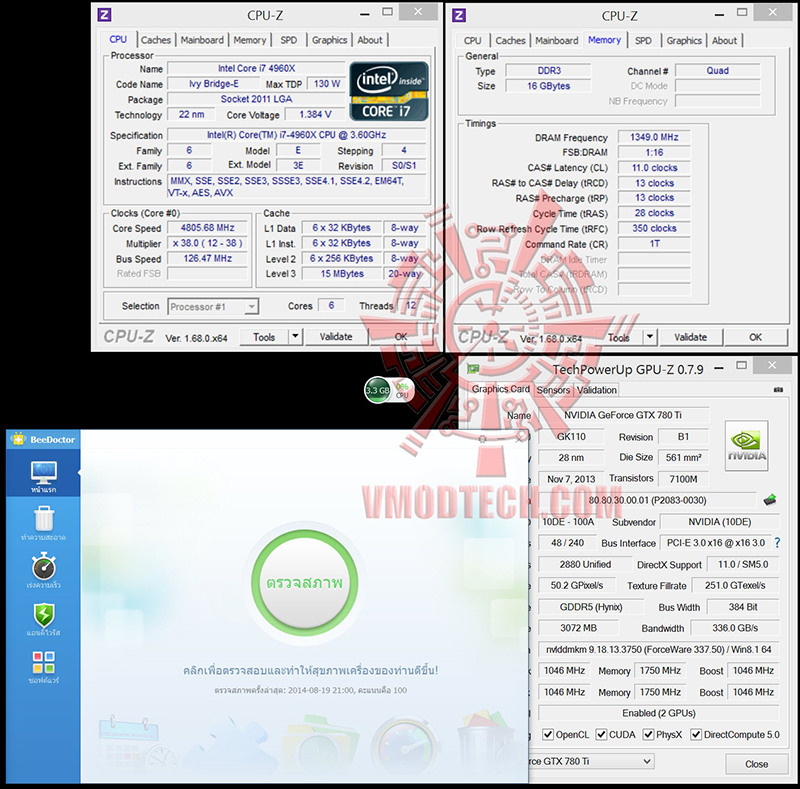Click the memory Type value DDR3
The image size is (800, 789).
tap(548, 70)
